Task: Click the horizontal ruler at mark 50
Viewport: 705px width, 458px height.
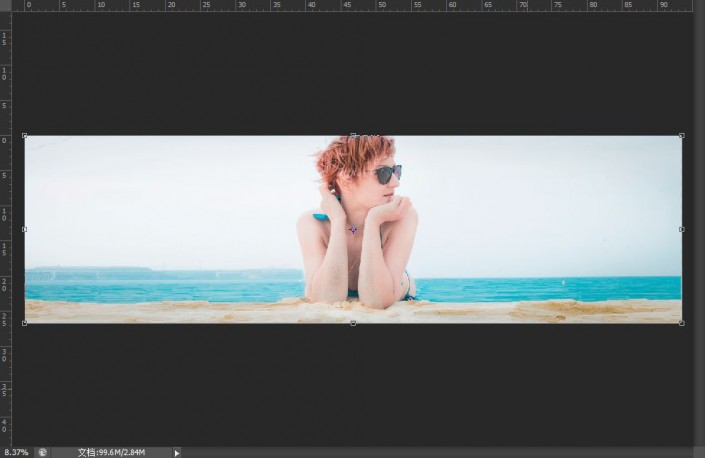Action: click(382, 5)
